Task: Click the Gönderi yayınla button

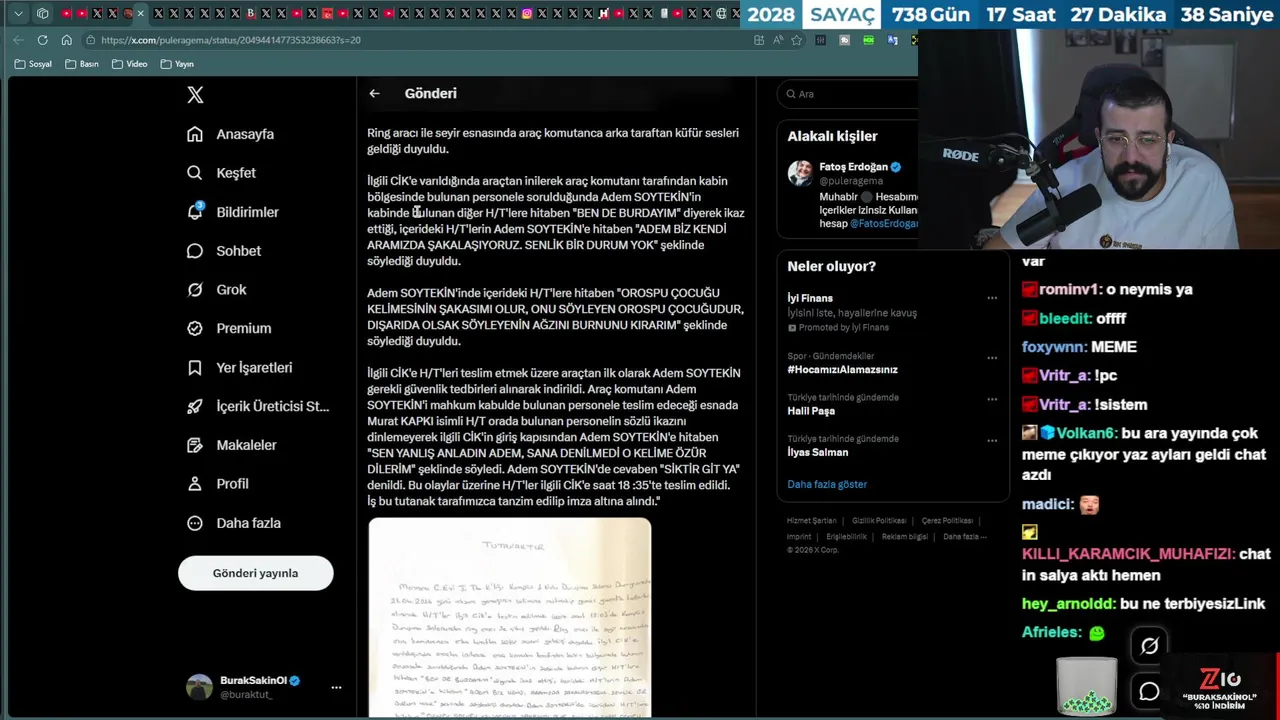Action: click(255, 573)
